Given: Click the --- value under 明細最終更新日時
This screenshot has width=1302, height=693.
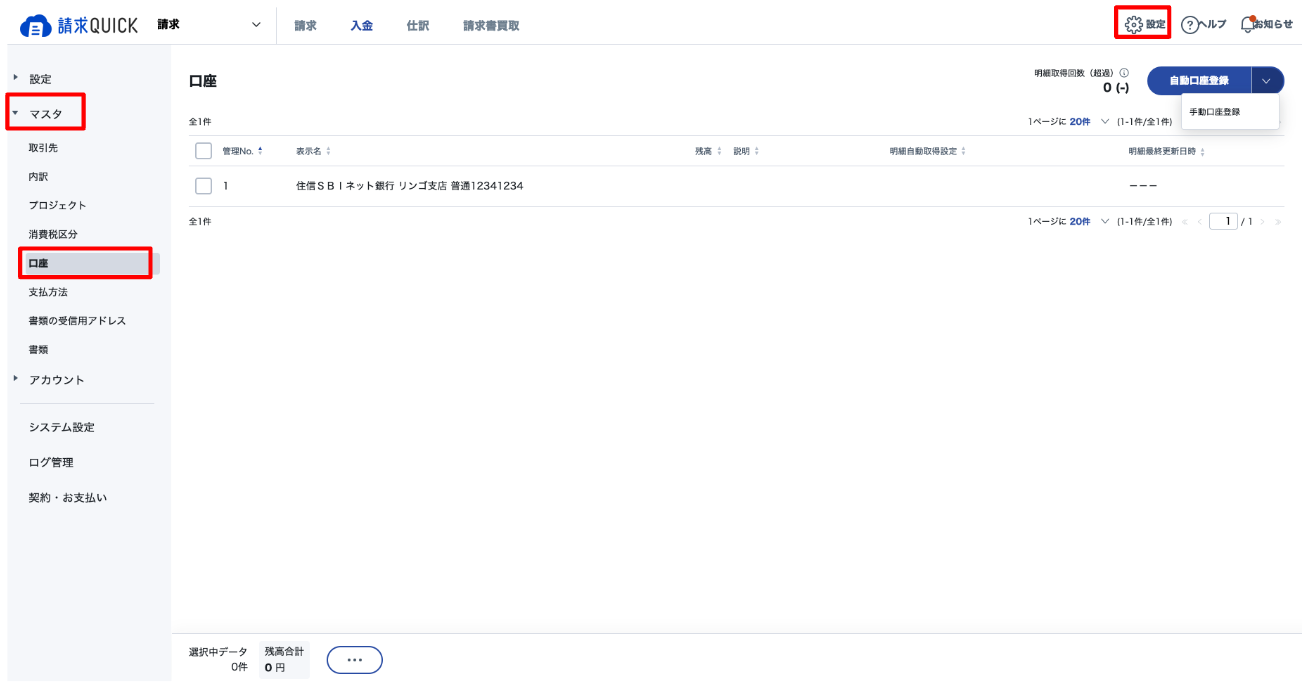Looking at the screenshot, I should click(1144, 187).
